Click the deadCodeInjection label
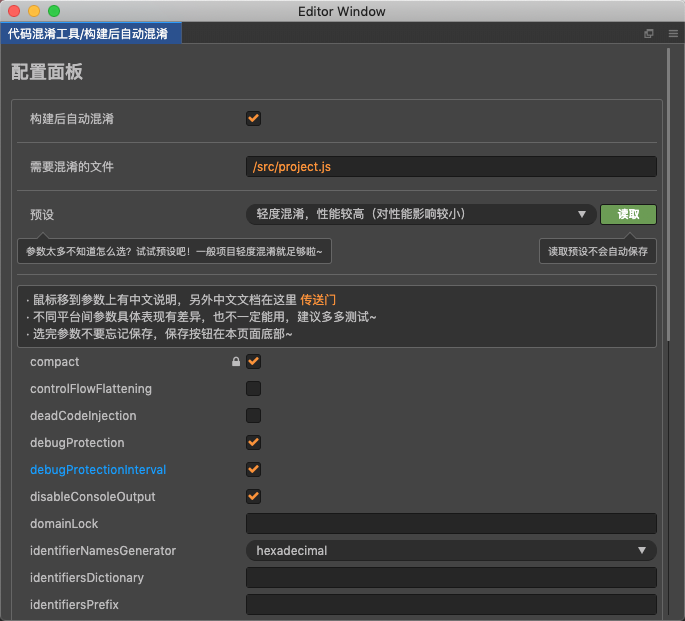The width and height of the screenshot is (685, 621). pos(83,416)
